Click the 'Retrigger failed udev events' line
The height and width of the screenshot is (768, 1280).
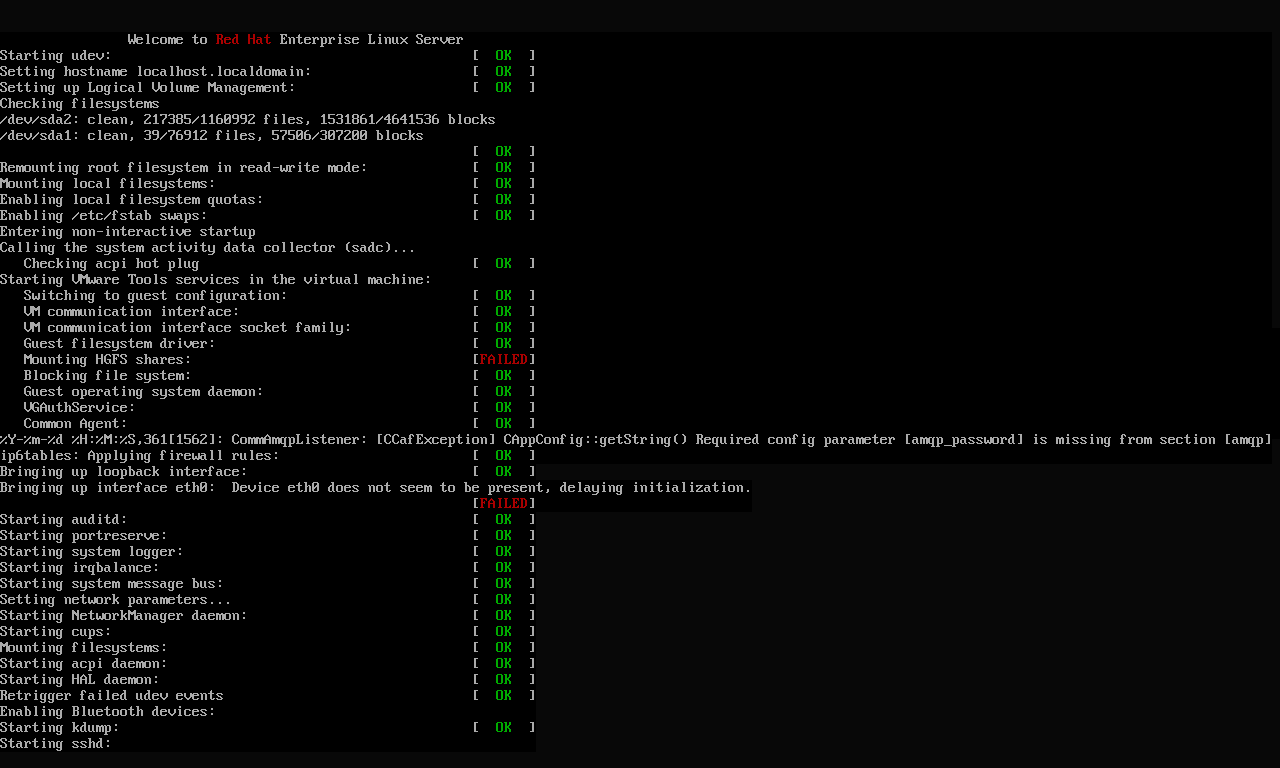(111, 695)
